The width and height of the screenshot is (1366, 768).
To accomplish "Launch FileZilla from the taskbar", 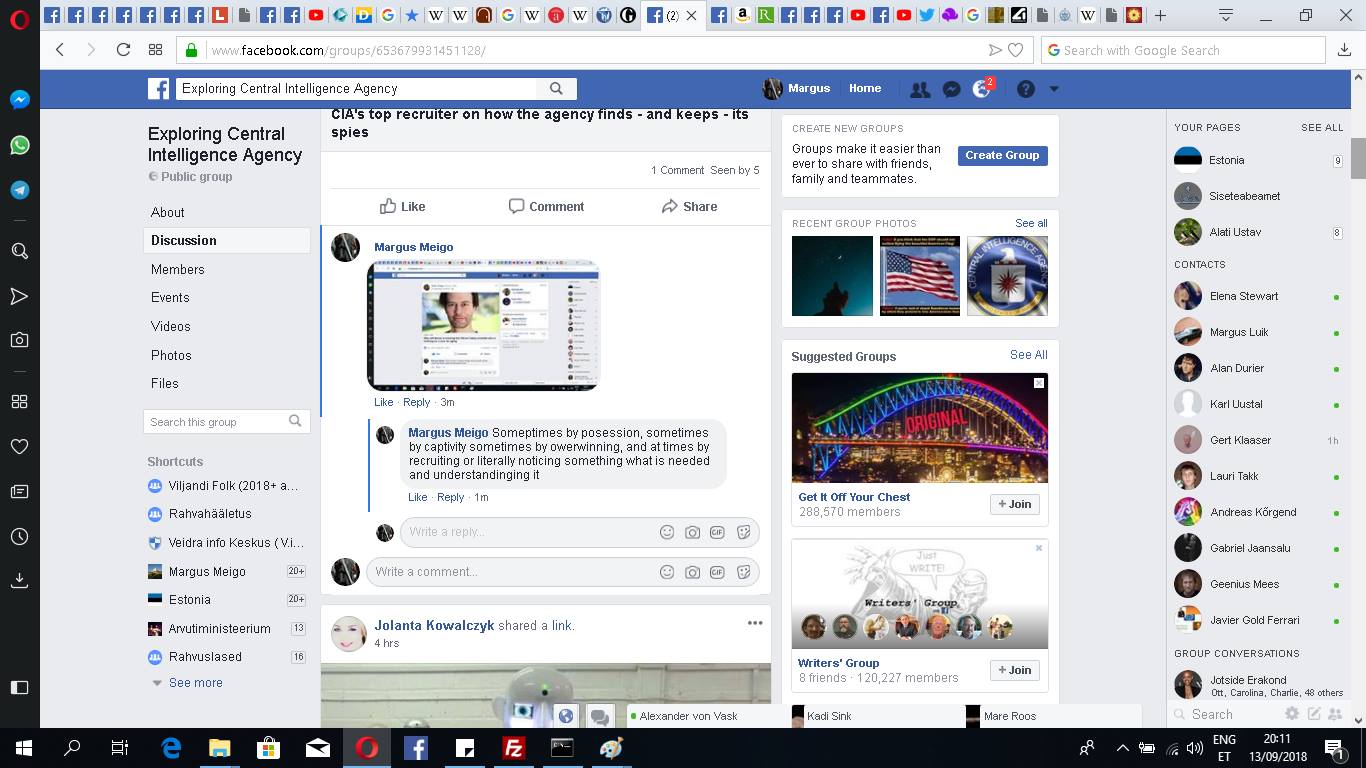I will pos(513,747).
